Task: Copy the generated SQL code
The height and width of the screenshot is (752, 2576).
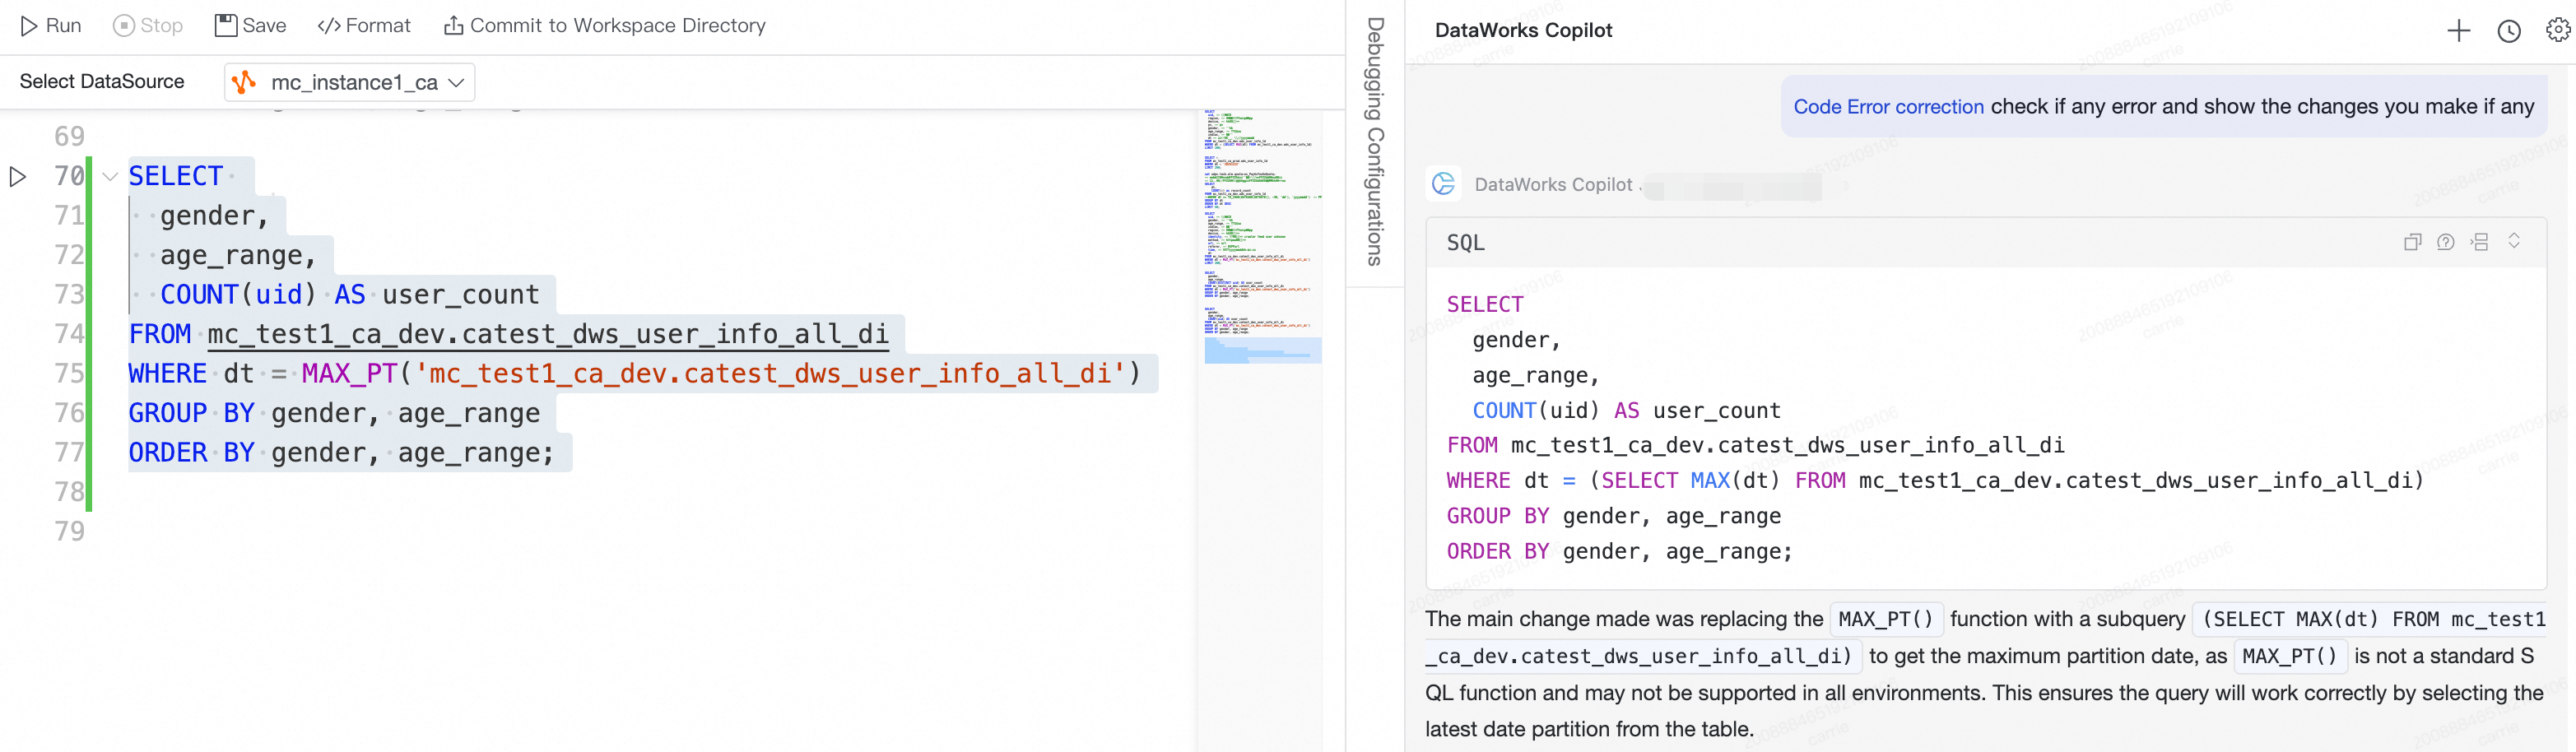Action: (2412, 242)
